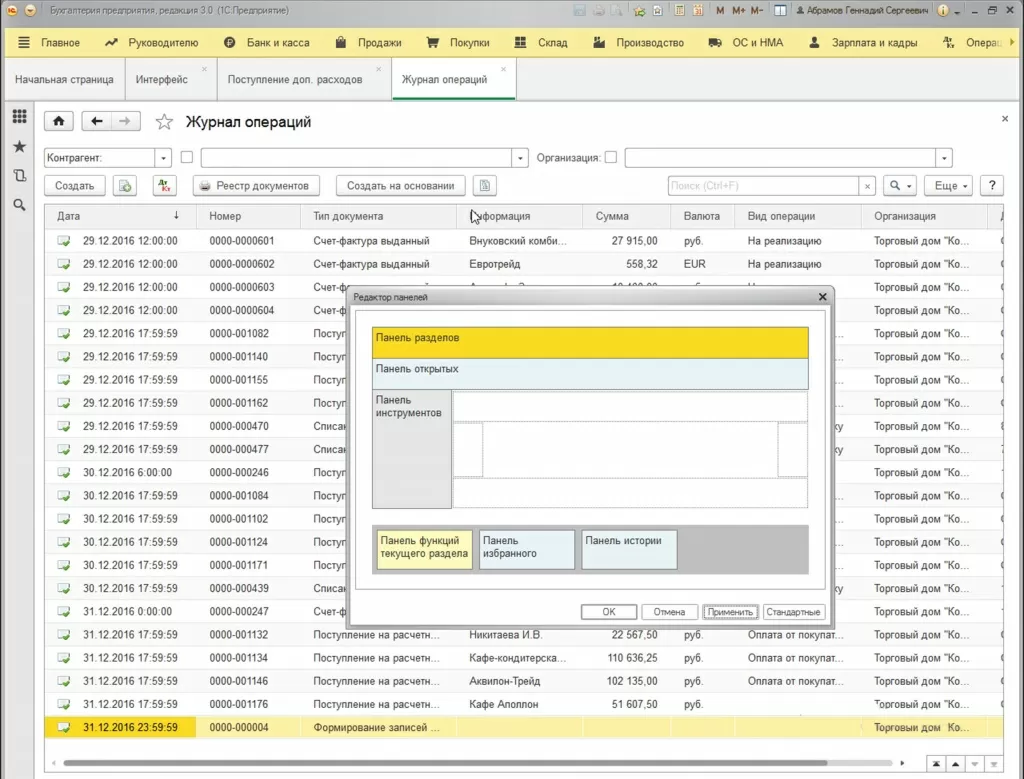Click the Стандартные button in panel editor
1024x779 pixels.
pyautogui.click(x=793, y=612)
